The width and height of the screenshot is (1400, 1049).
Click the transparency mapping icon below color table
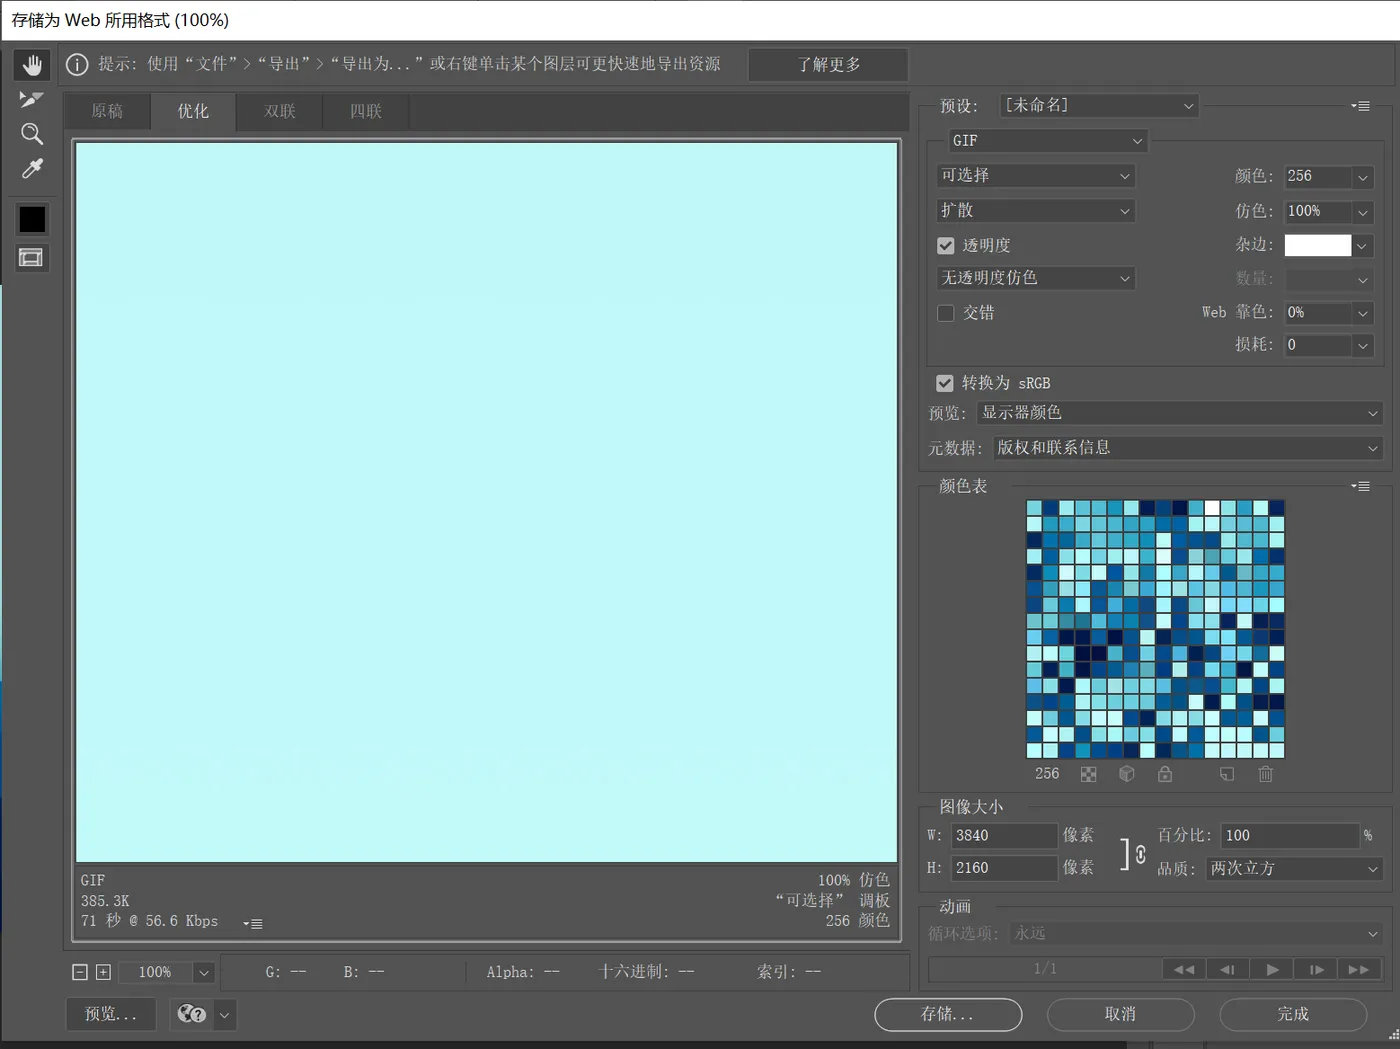tap(1089, 774)
